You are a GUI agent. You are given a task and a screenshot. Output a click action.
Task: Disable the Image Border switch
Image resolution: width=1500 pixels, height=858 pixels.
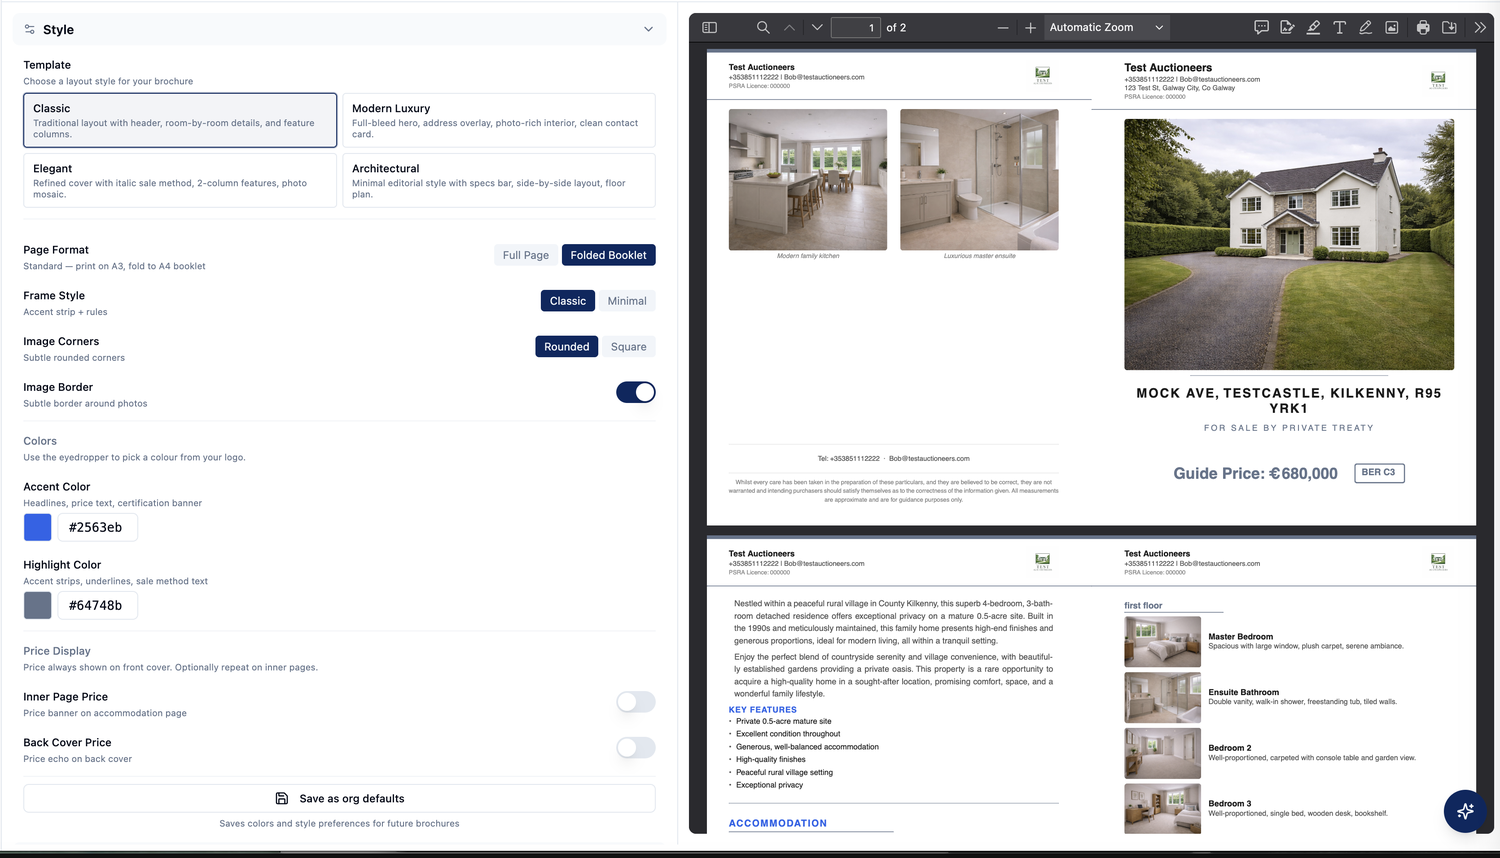pos(635,392)
